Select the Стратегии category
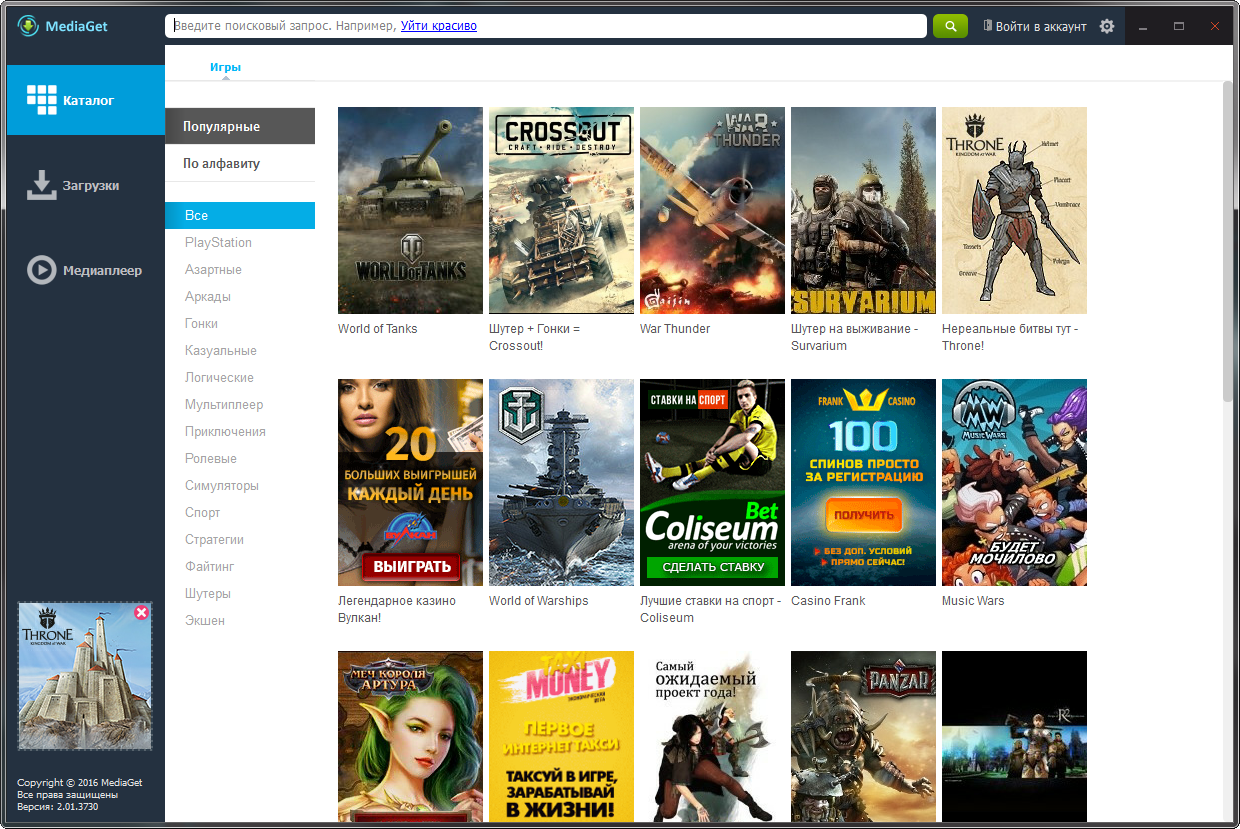 tap(214, 540)
